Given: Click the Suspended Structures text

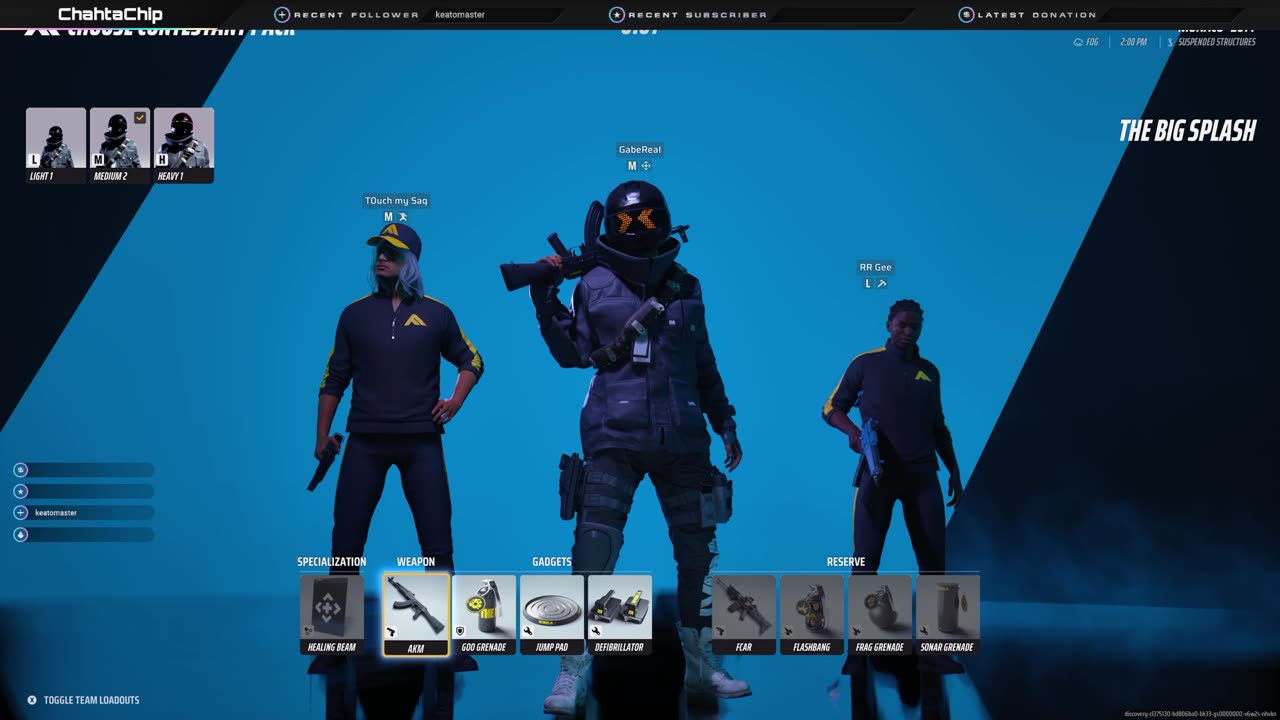Looking at the screenshot, I should pyautogui.click(x=1216, y=42).
